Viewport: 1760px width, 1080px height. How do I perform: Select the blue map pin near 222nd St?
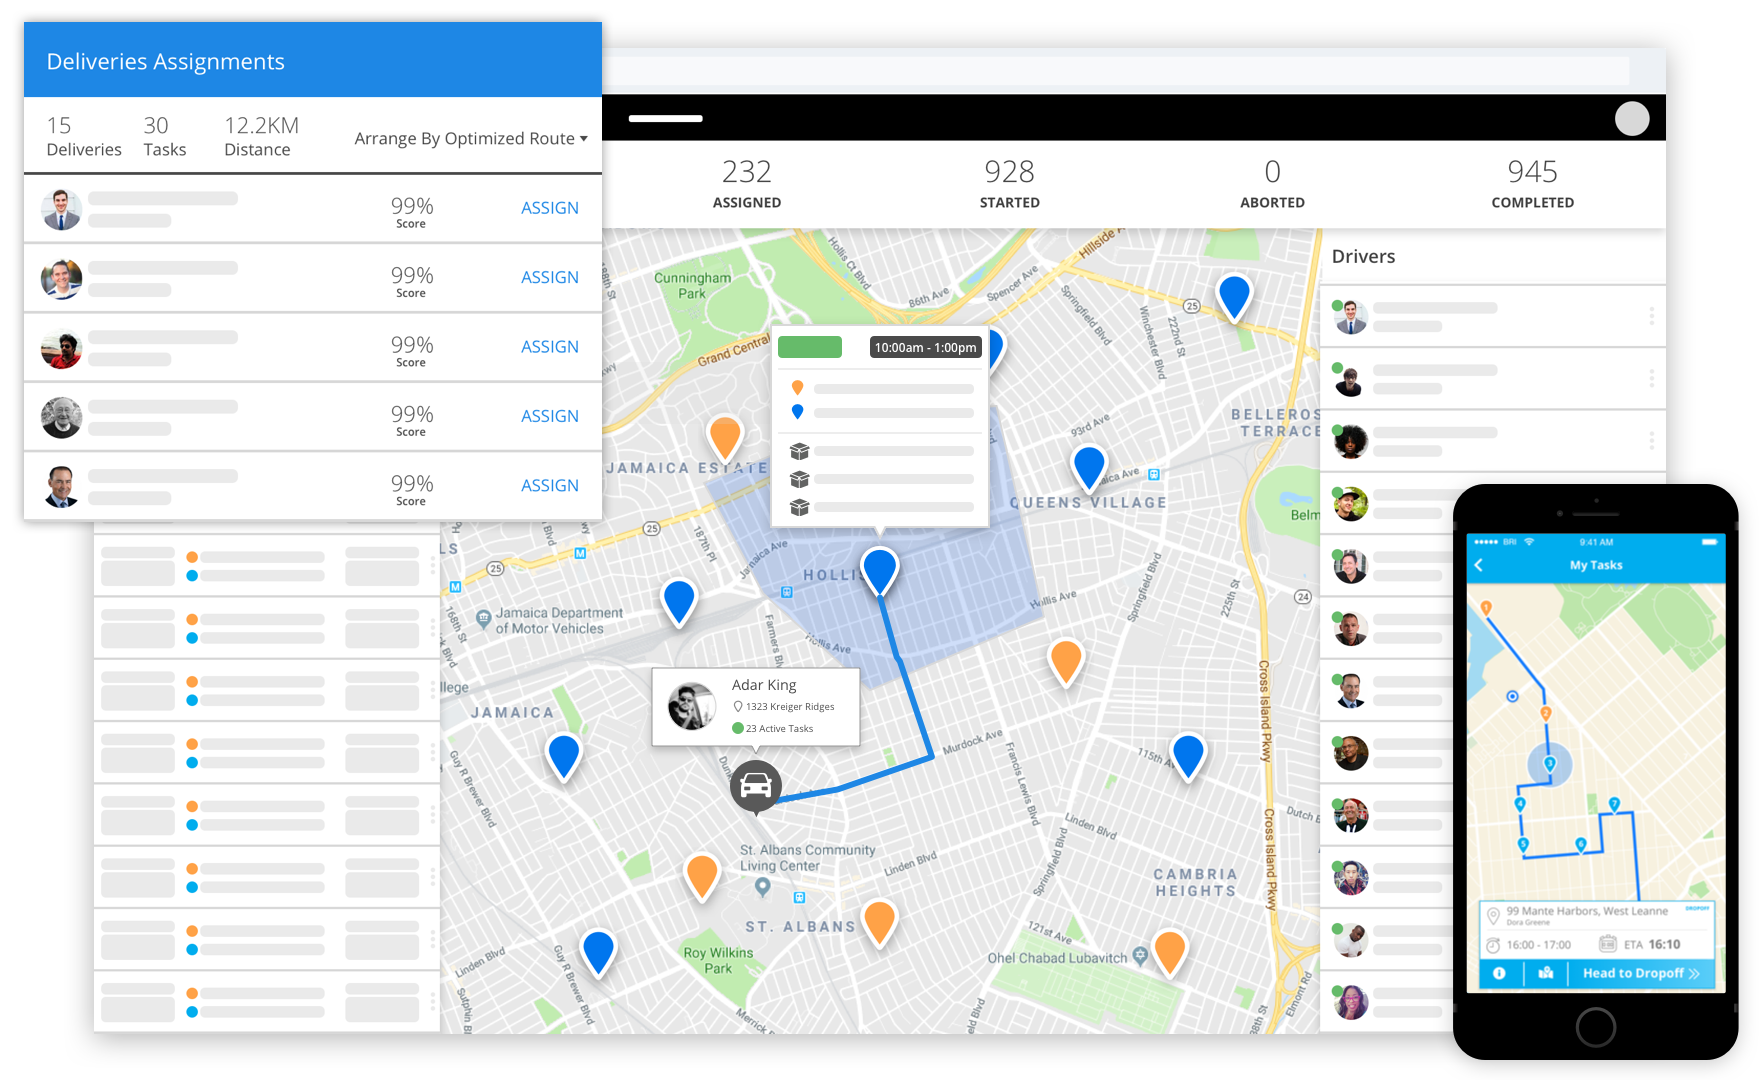click(x=1234, y=297)
